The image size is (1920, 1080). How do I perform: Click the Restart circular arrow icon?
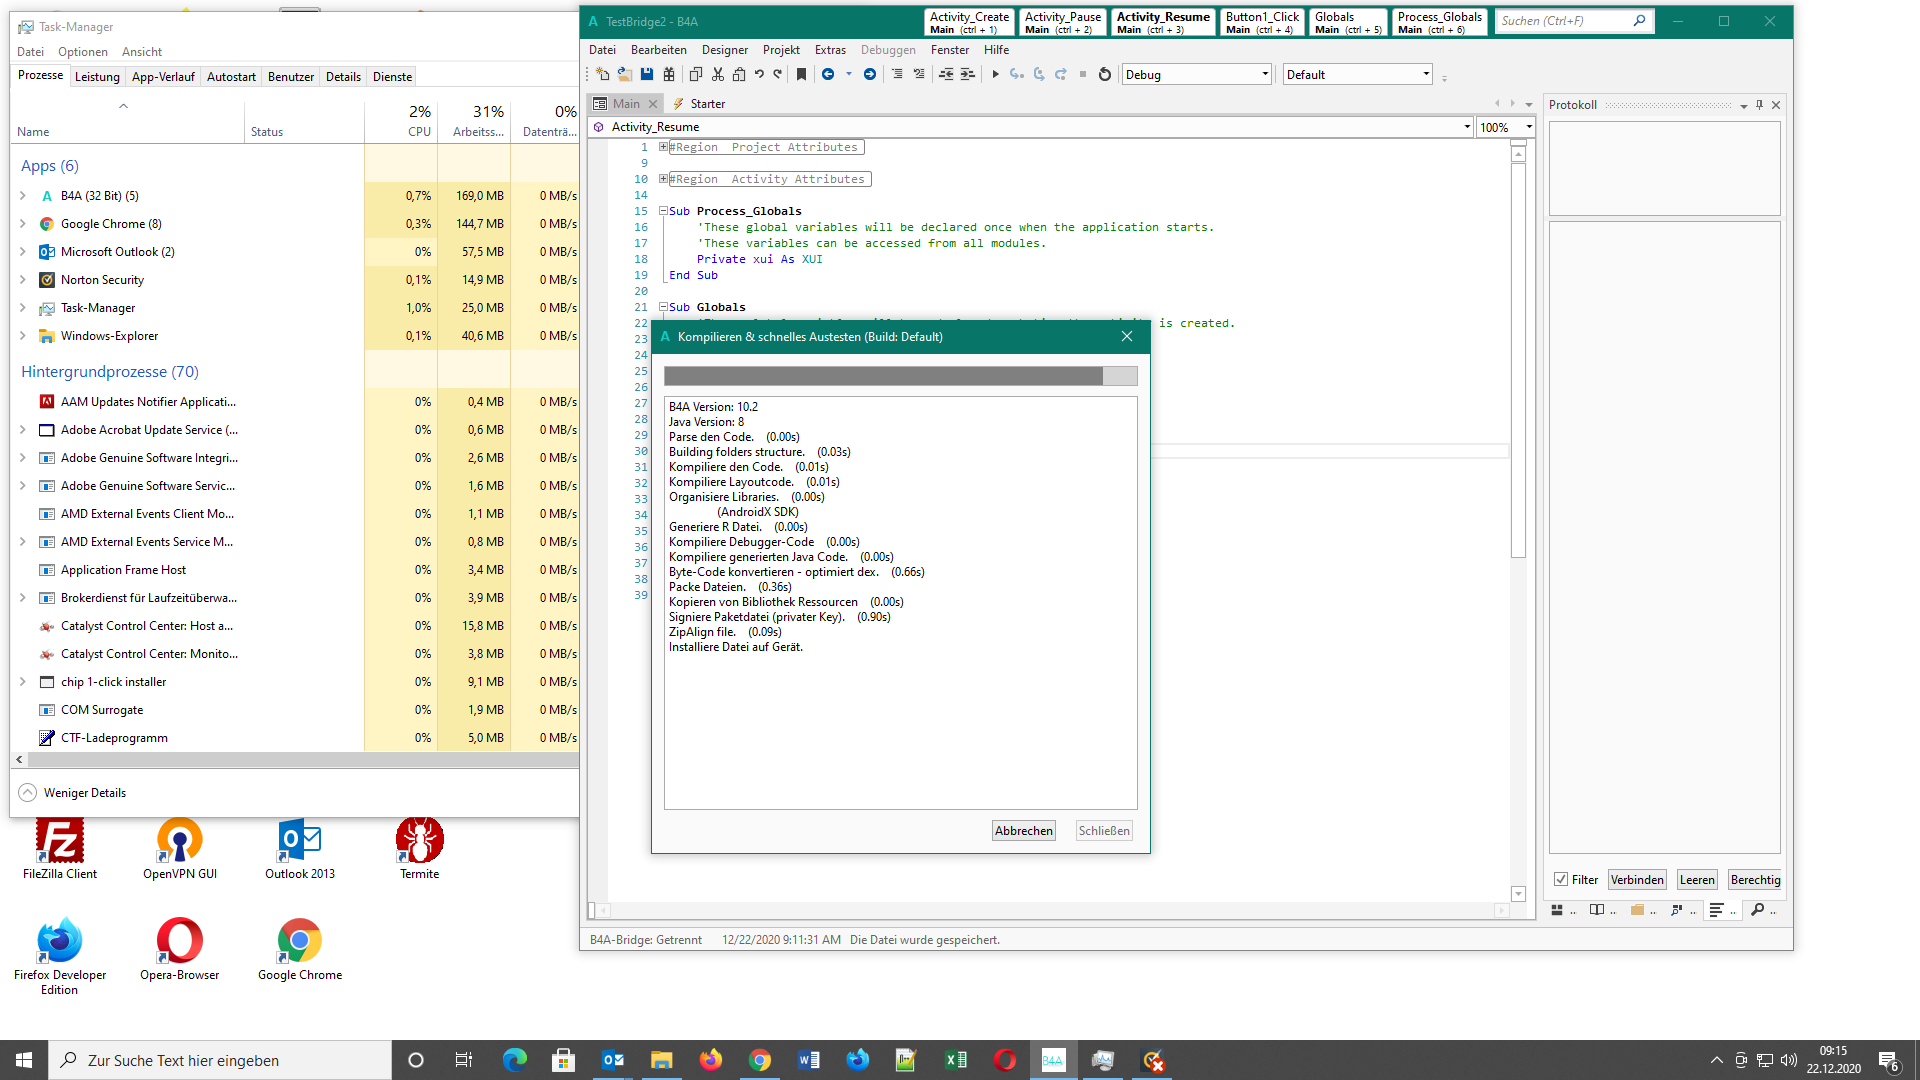point(1104,74)
